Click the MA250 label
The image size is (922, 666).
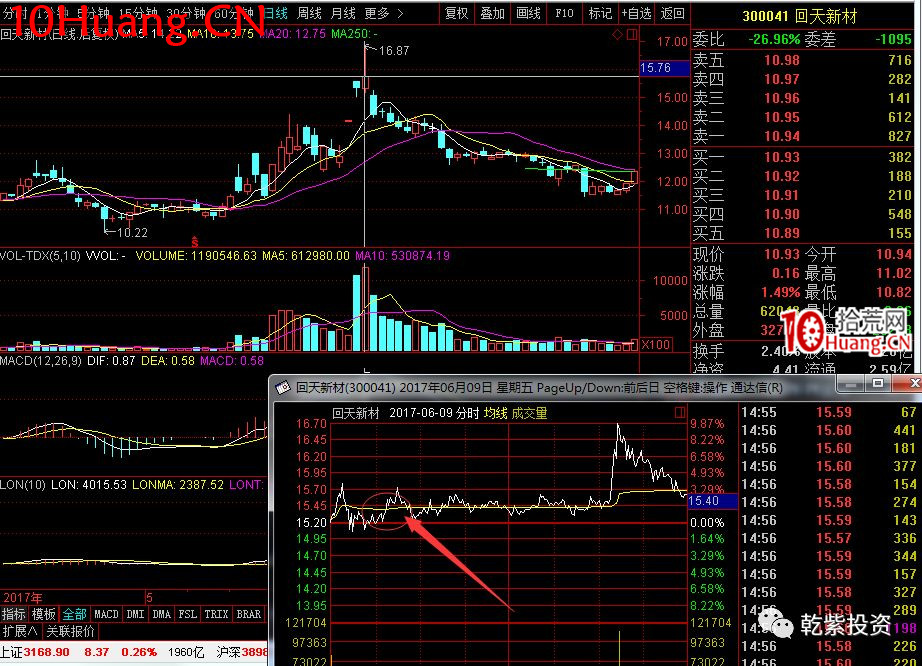(354, 34)
